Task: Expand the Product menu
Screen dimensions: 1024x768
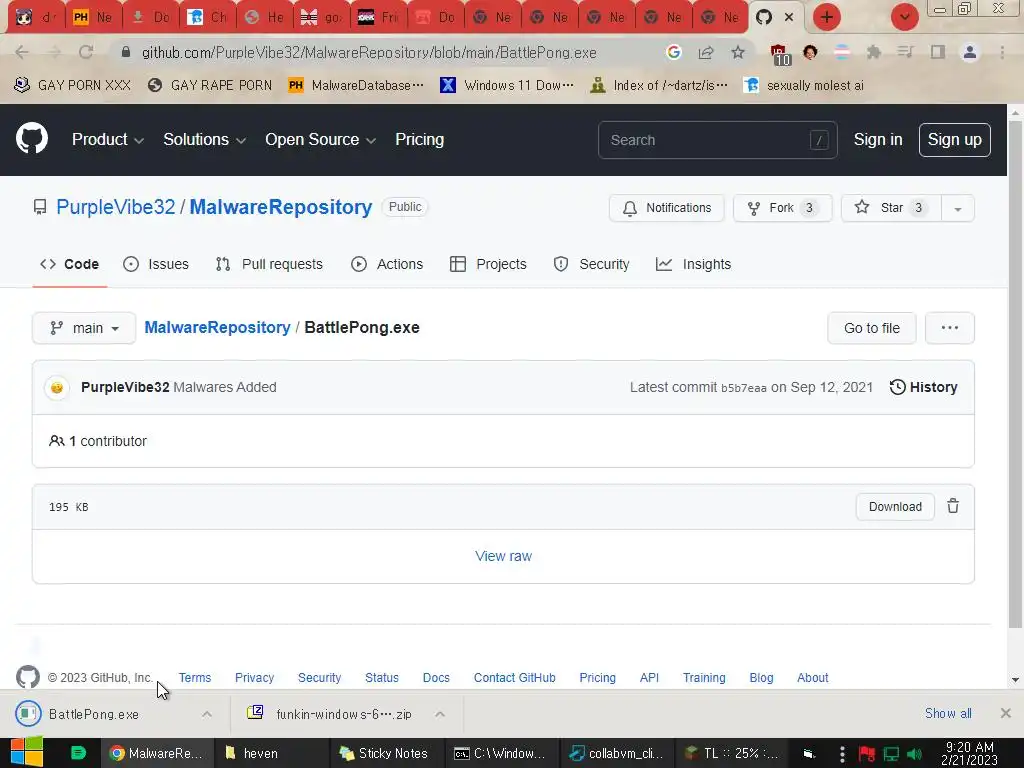Action: (x=108, y=140)
